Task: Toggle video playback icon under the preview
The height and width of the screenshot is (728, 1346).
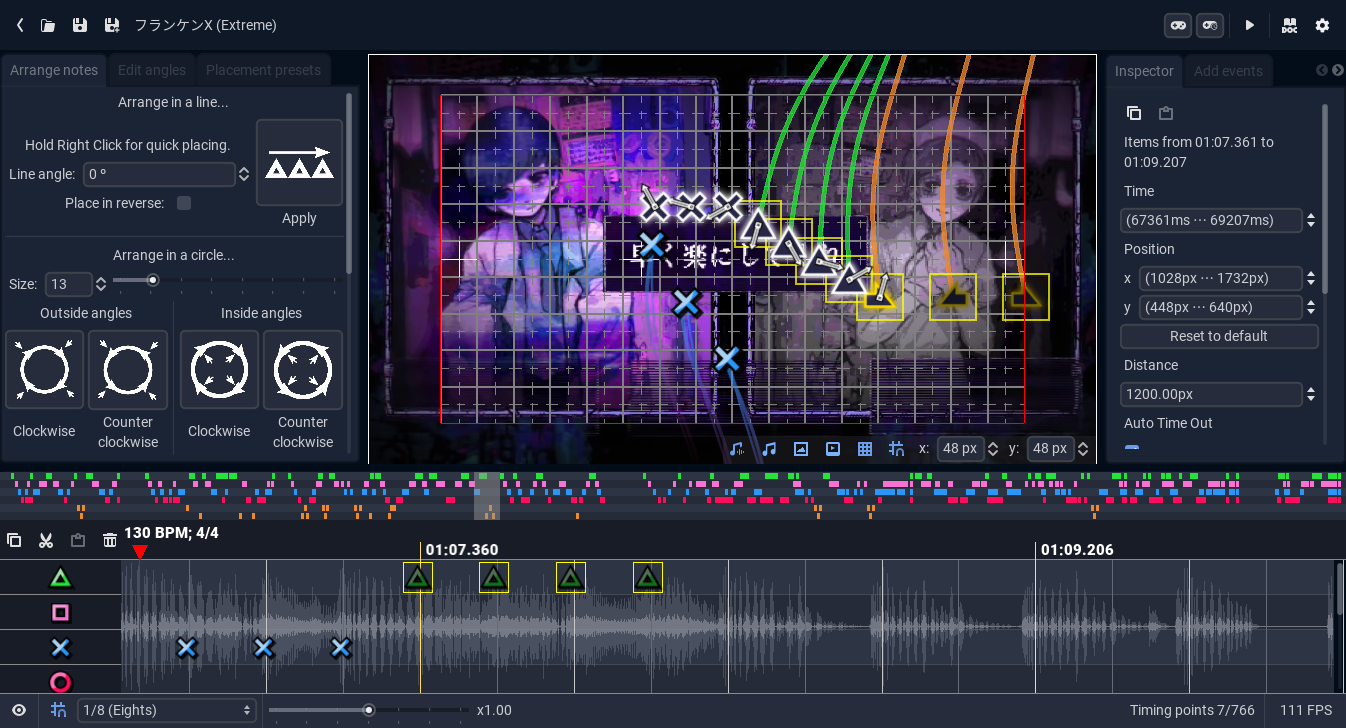Action: tap(833, 449)
